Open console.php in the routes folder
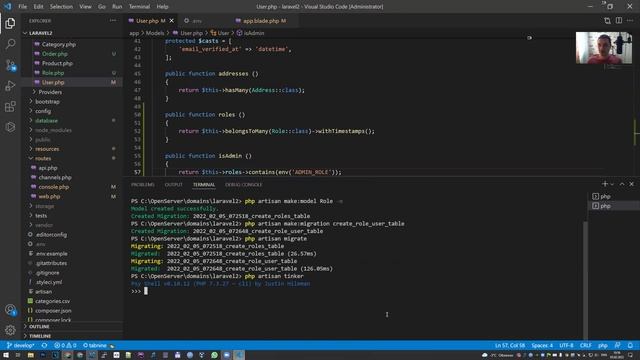Screen dimensions: 640x360 [x=53, y=187]
